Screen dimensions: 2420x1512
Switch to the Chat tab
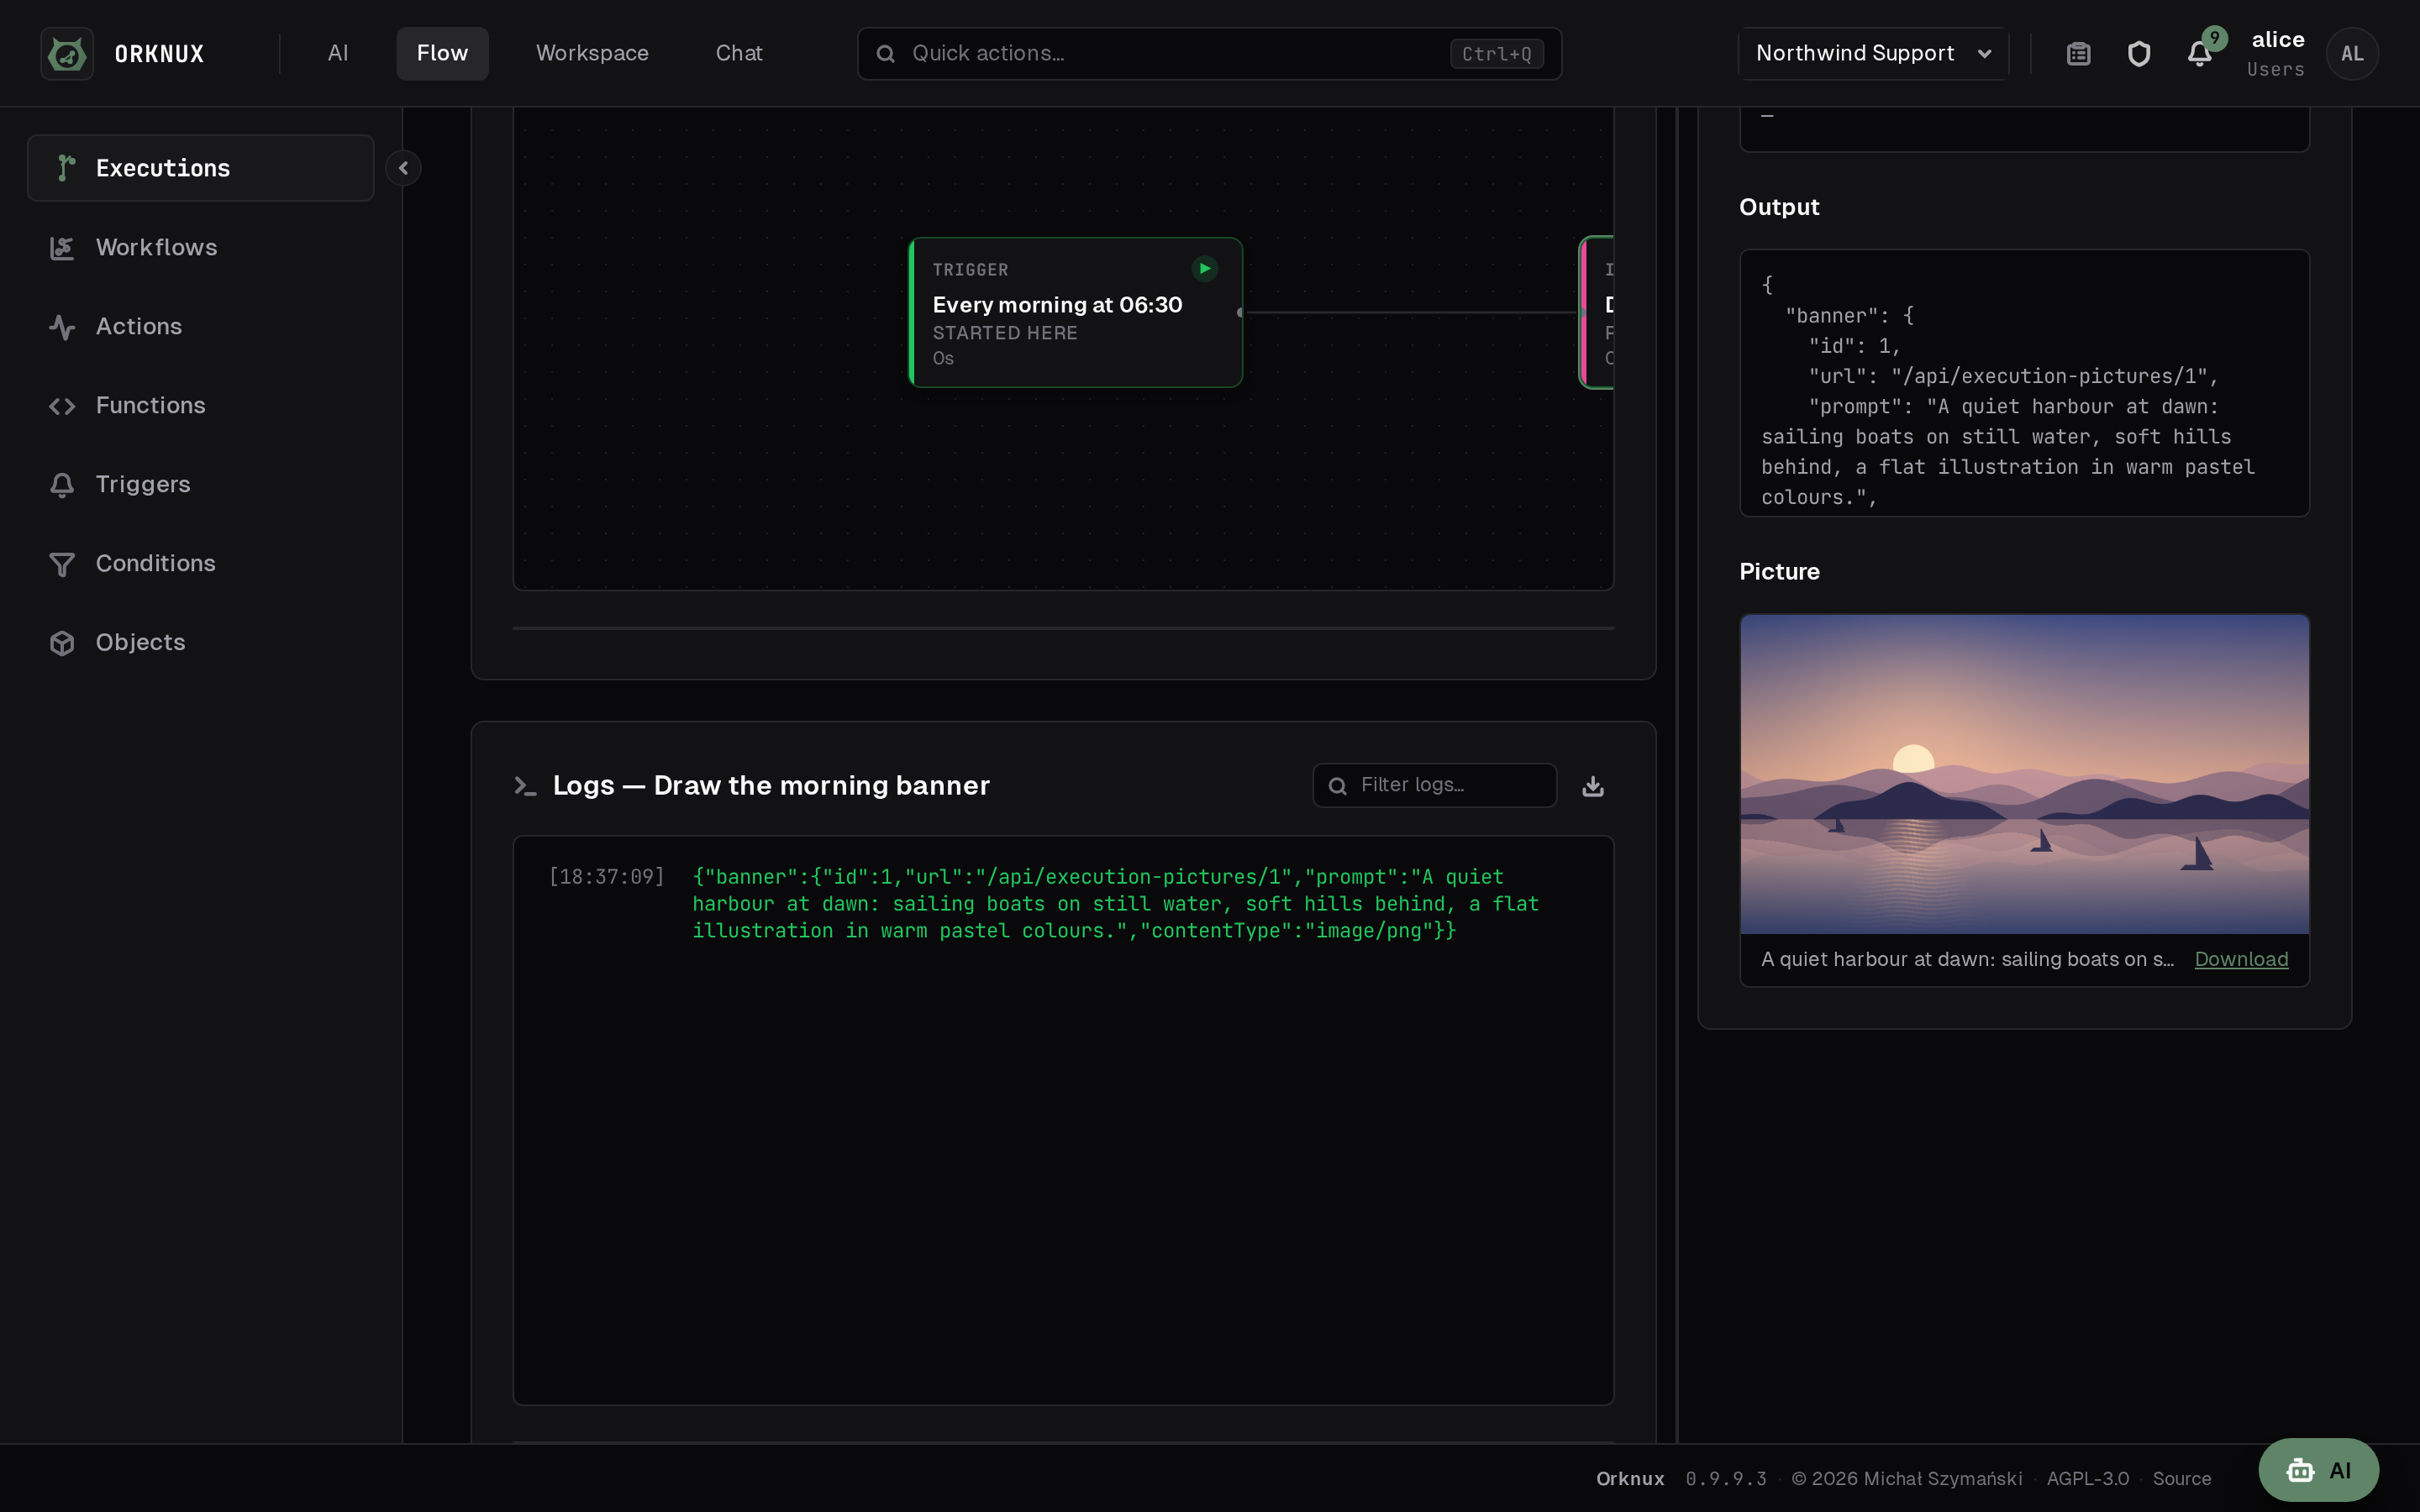tap(739, 53)
